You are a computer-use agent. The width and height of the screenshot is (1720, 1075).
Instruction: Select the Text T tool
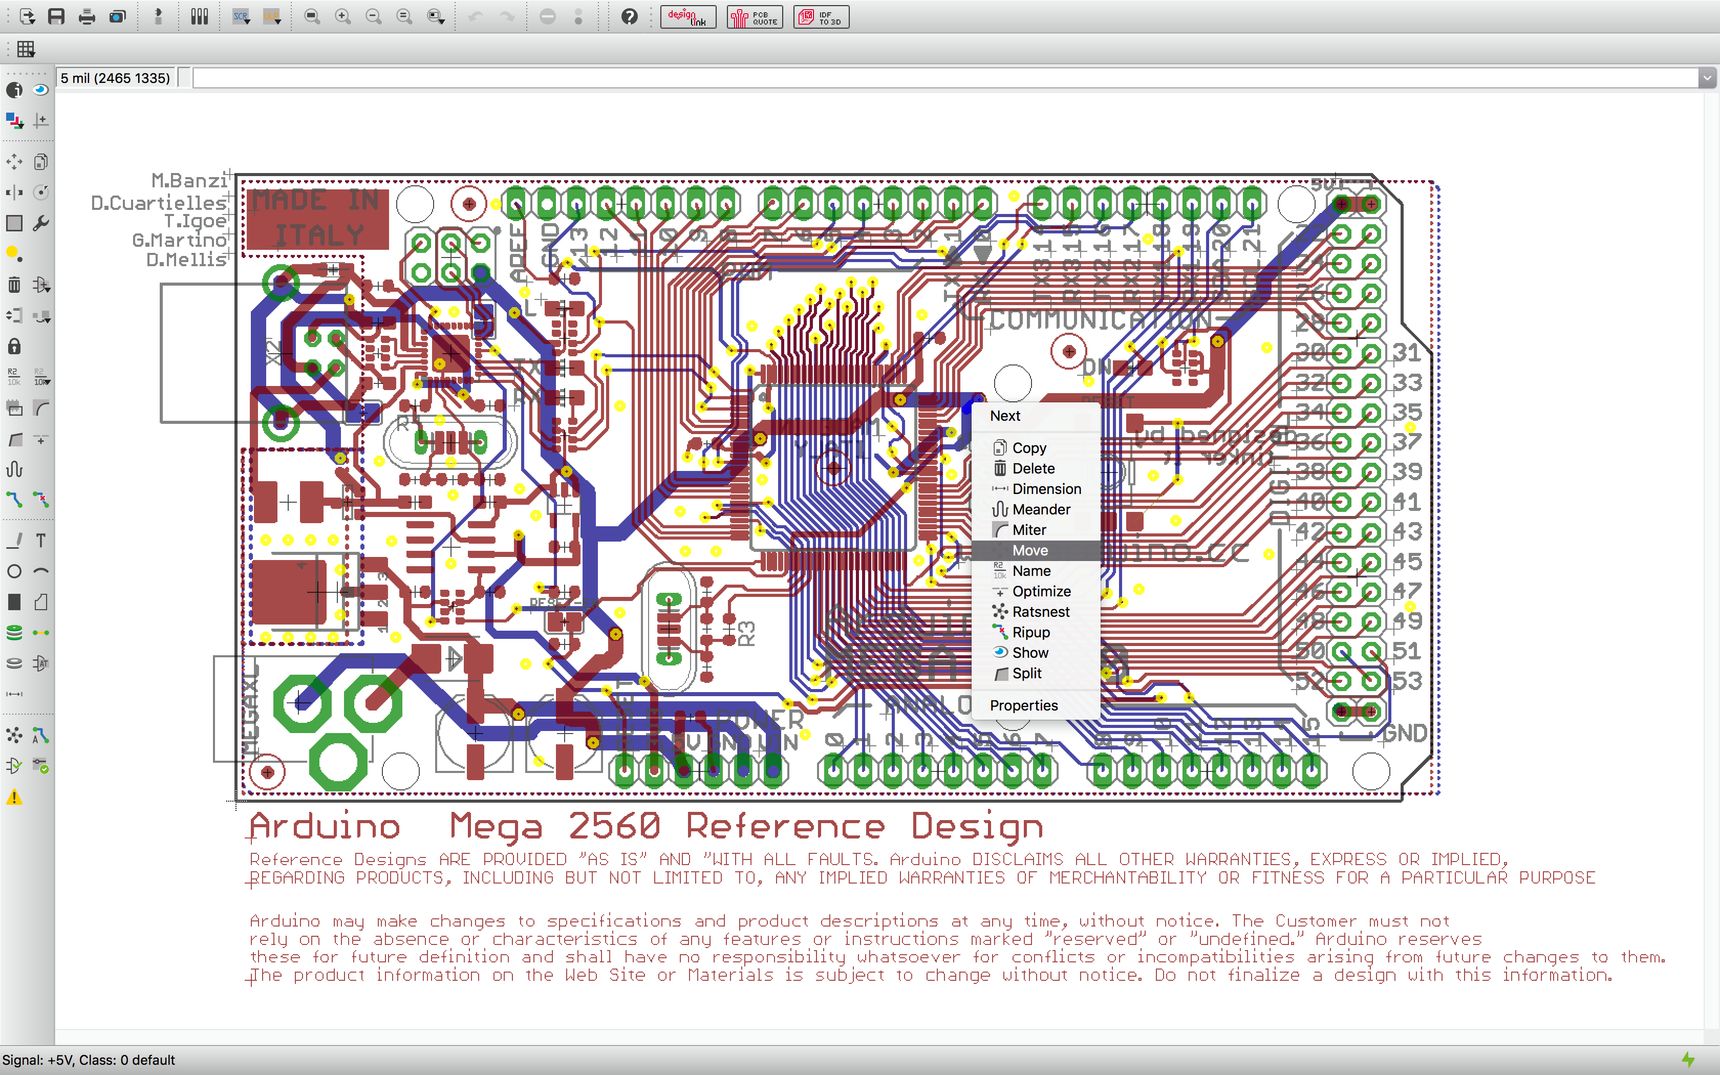[x=40, y=541]
